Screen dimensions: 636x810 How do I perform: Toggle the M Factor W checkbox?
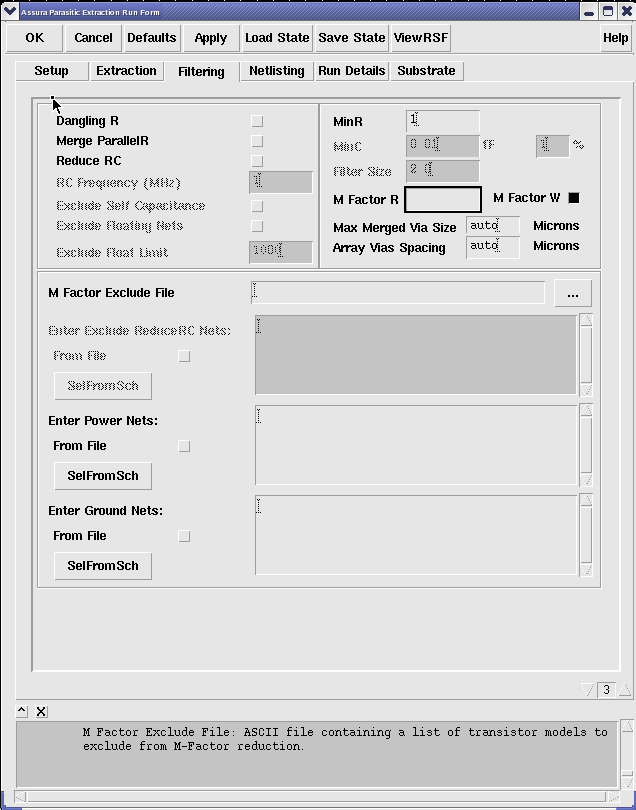(x=573, y=198)
